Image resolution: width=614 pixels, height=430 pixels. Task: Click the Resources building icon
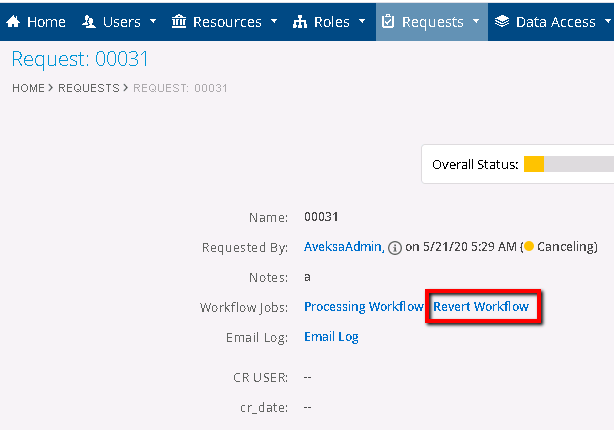coord(179,21)
